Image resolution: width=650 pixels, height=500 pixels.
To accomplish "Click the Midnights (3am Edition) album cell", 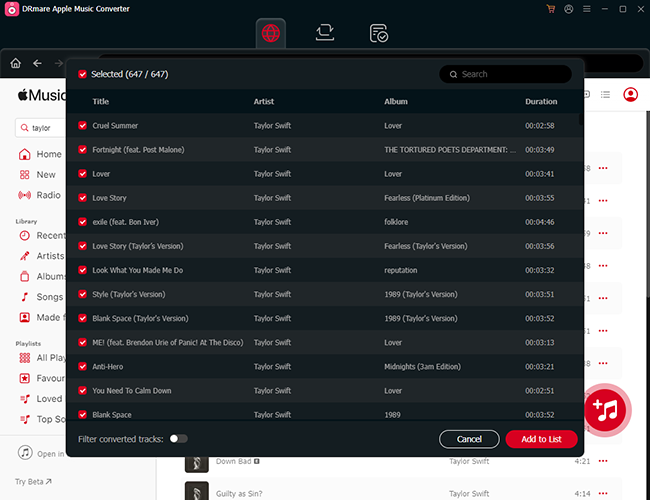I will [x=422, y=367].
